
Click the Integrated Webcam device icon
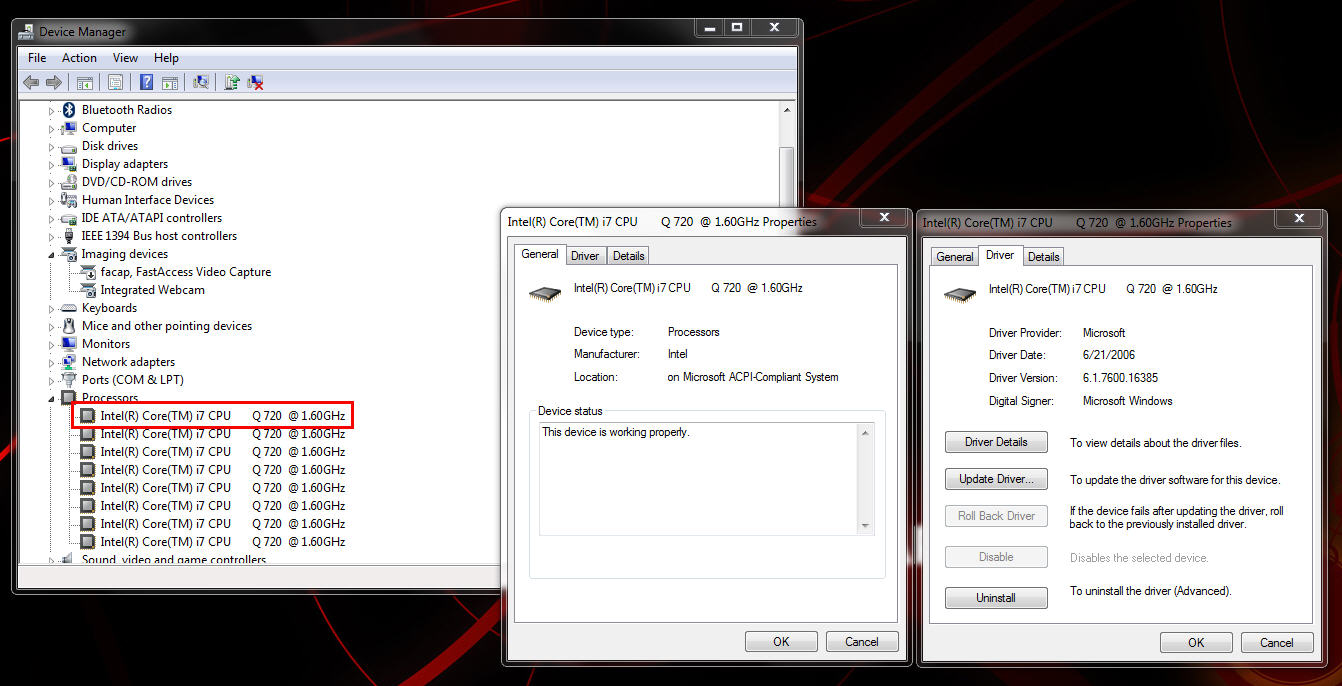88,290
